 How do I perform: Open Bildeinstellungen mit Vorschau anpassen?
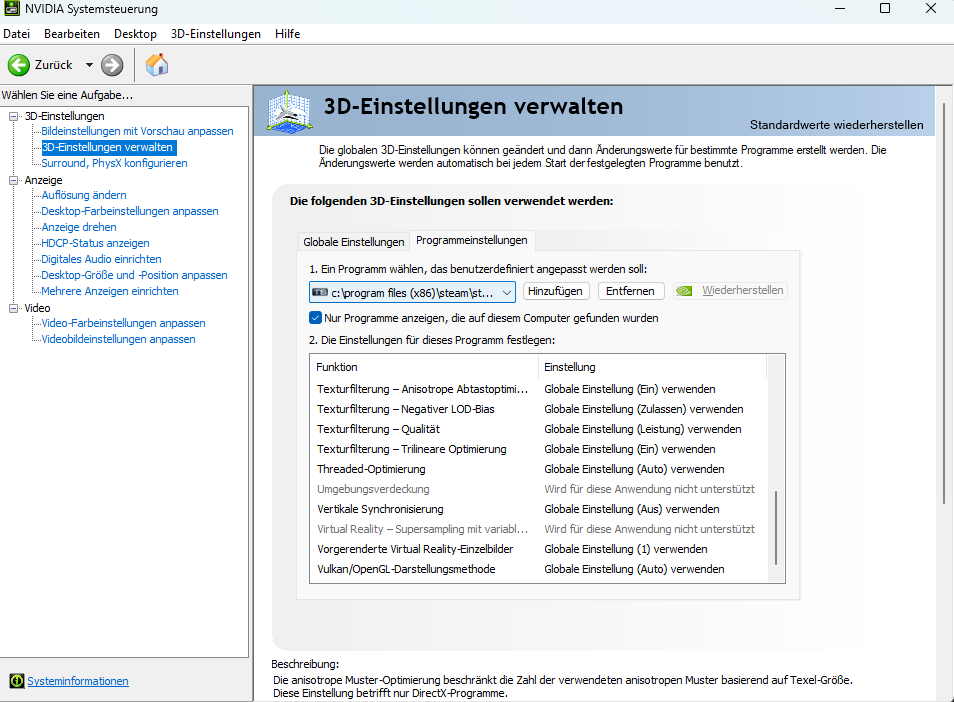(x=138, y=131)
